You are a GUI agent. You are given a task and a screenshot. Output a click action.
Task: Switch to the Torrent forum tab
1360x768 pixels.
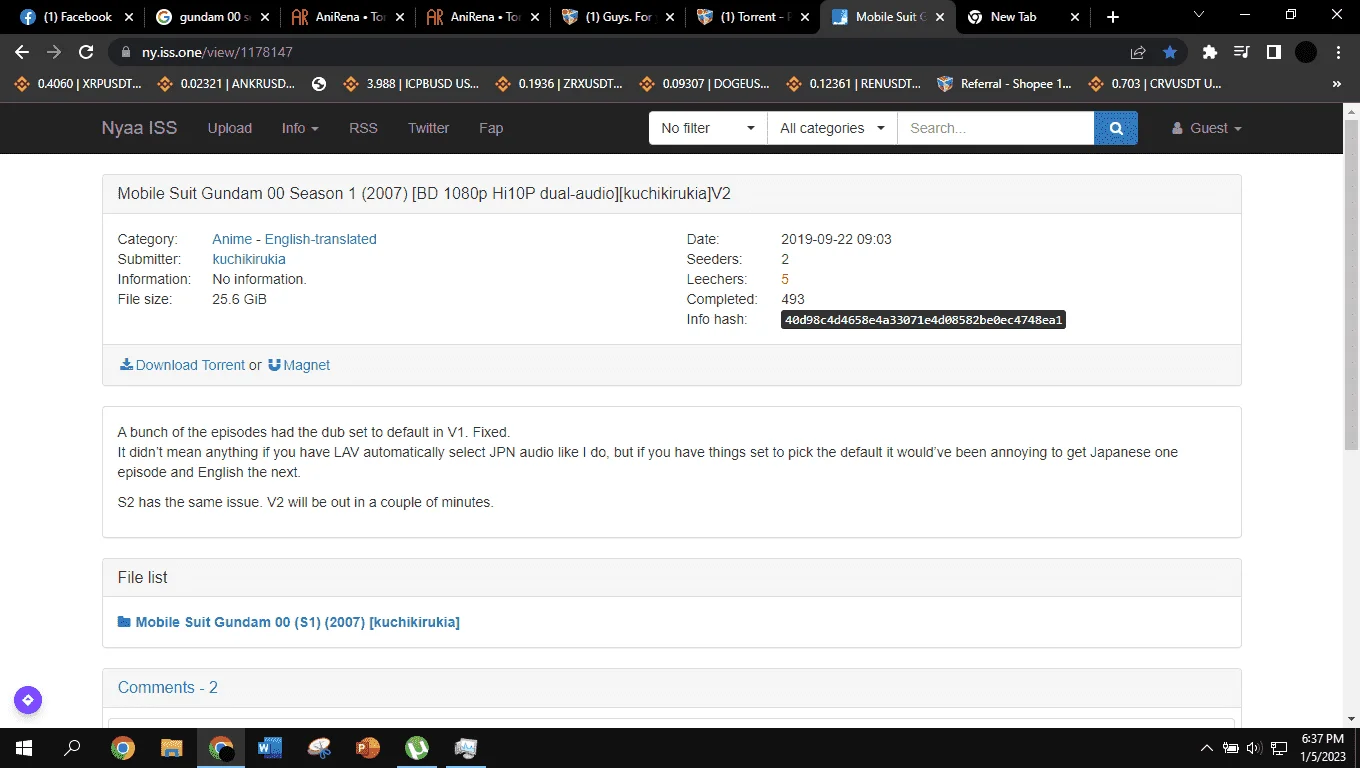coord(752,17)
